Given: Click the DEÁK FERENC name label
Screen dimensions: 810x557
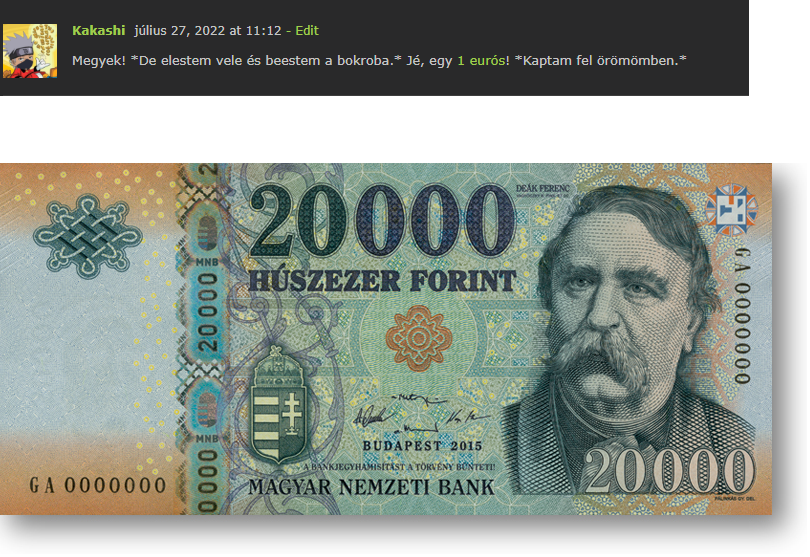Looking at the screenshot, I should [542, 189].
